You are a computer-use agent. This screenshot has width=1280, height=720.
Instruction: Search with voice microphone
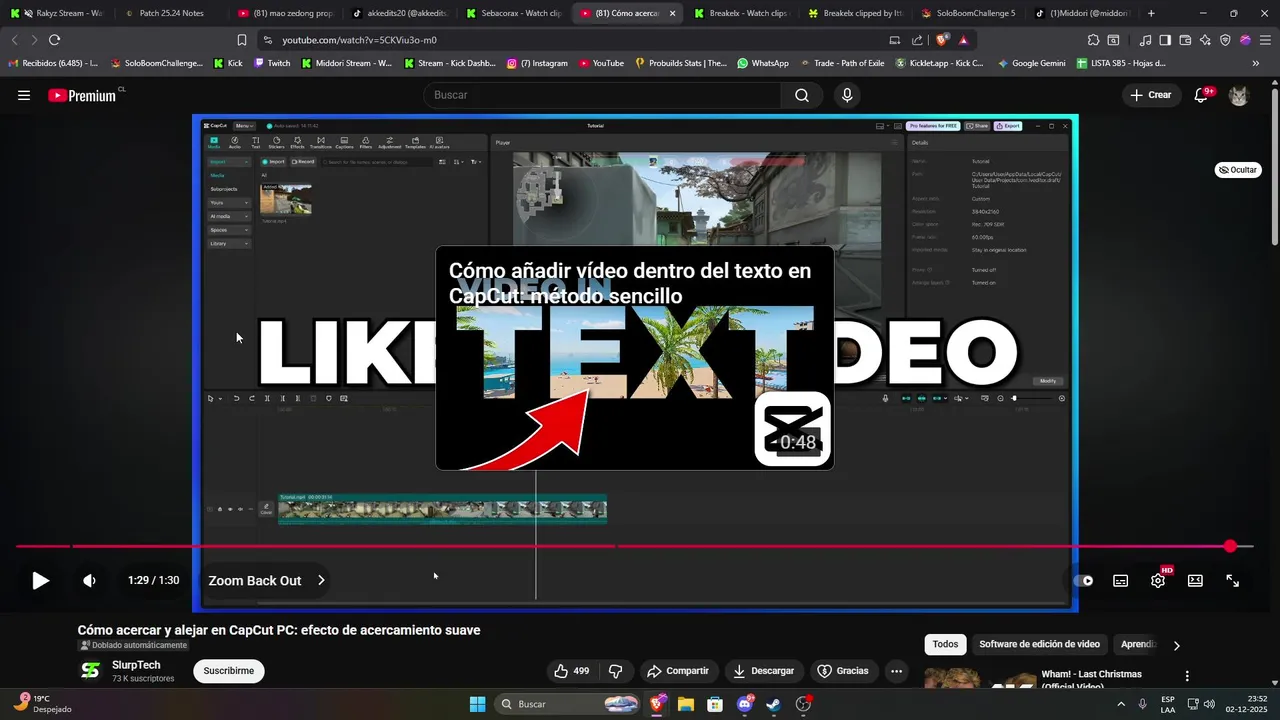847,95
